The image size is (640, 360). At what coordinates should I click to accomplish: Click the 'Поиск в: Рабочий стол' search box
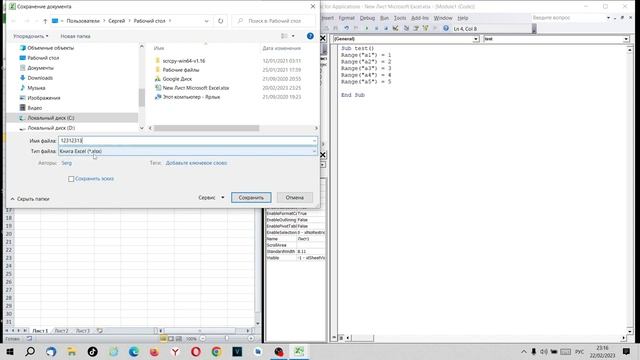pyautogui.click(x=274, y=21)
